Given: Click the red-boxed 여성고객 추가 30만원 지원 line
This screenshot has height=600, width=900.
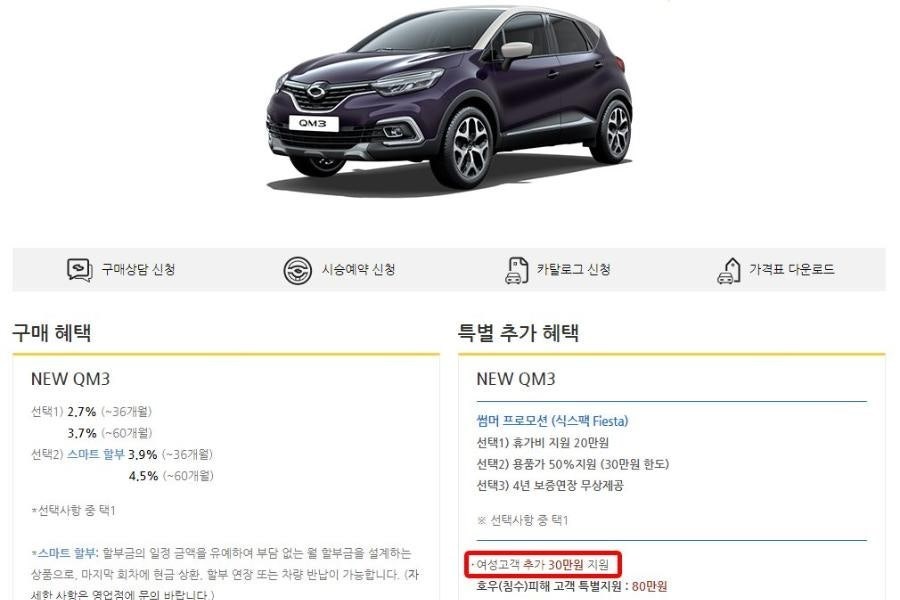Looking at the screenshot, I should [x=543, y=564].
